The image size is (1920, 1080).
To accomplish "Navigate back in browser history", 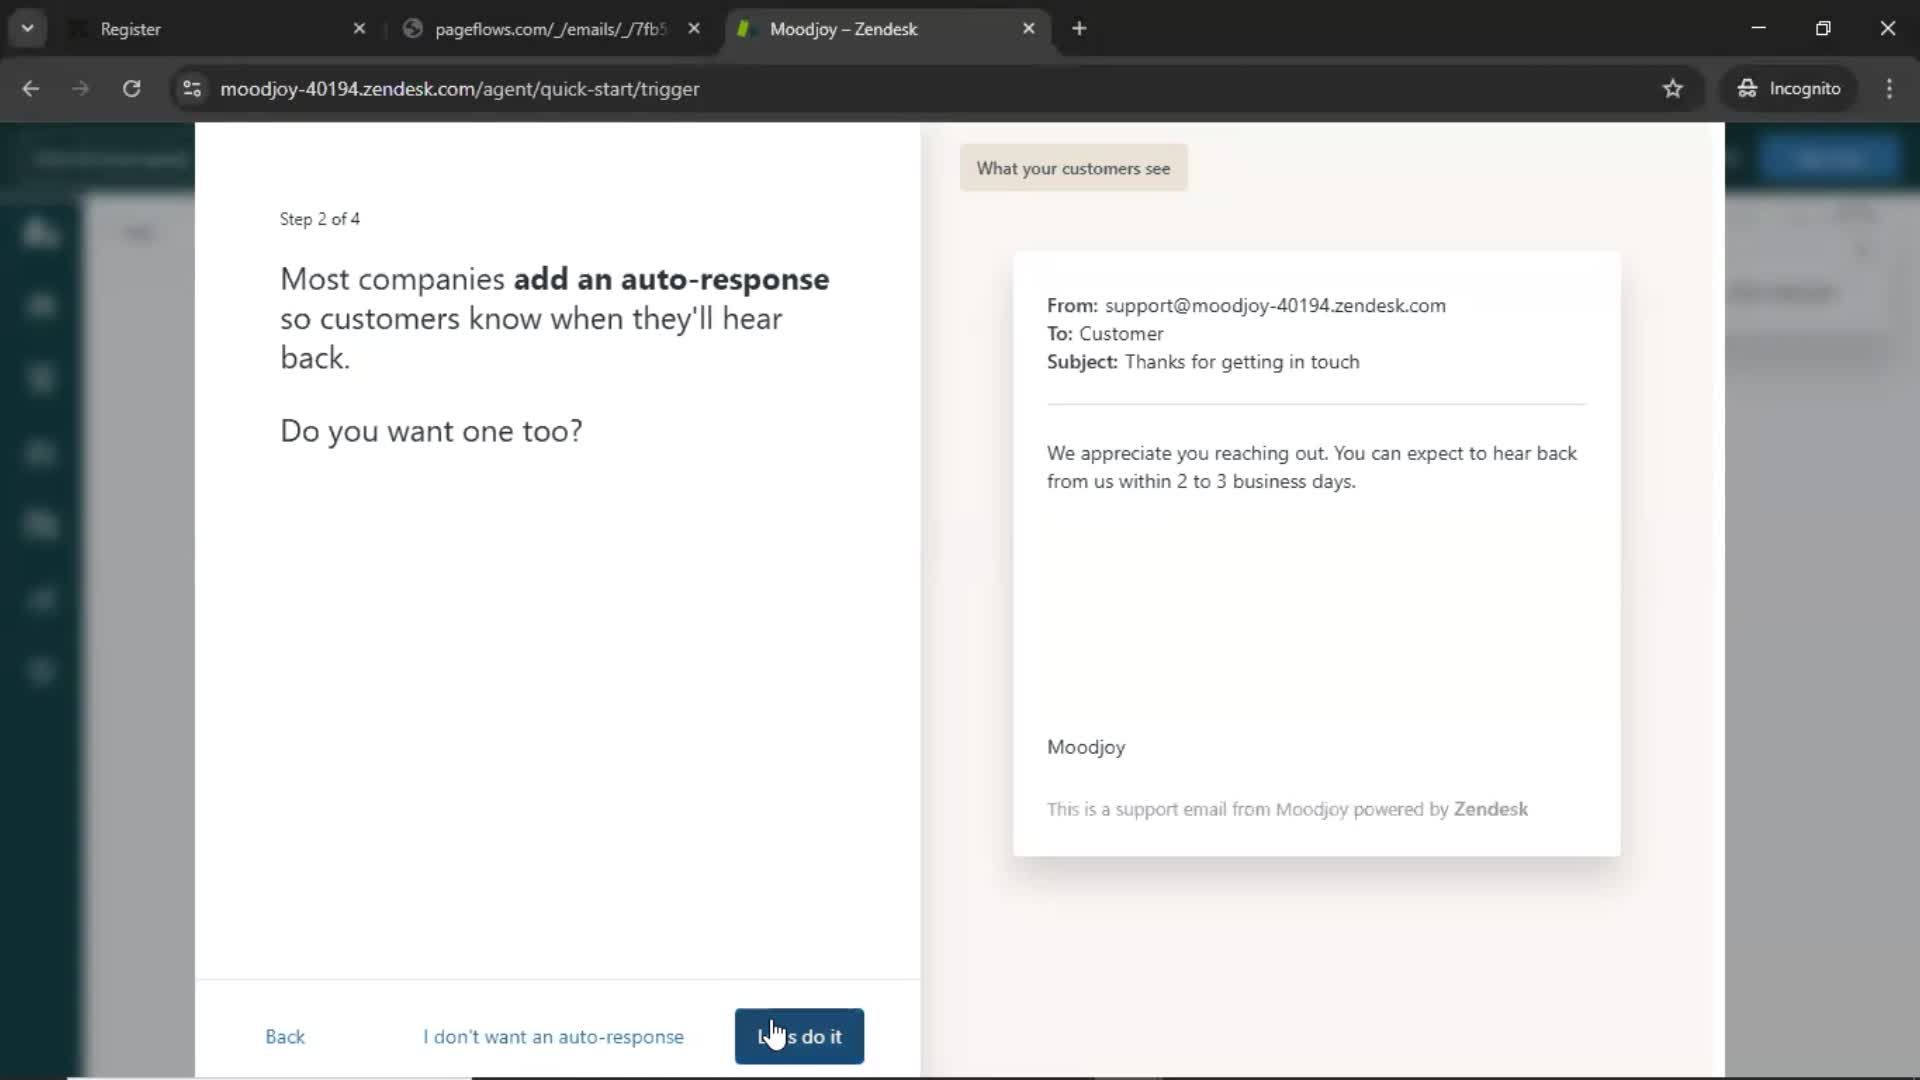I will click(31, 89).
